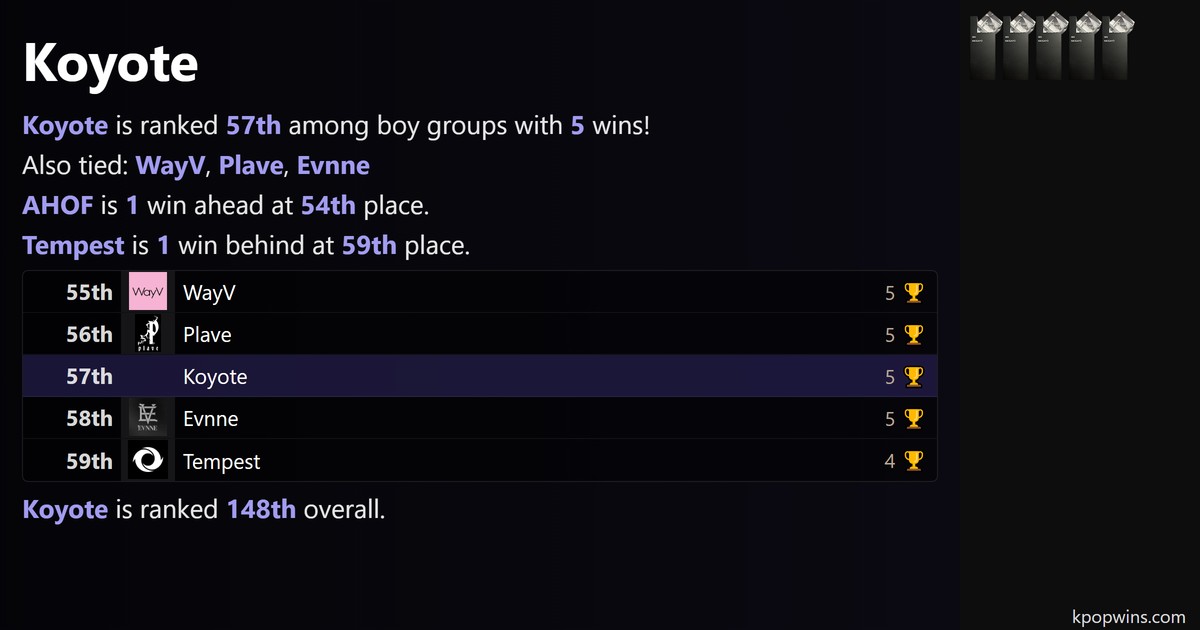Click the trophy icon in Evnne's row
This screenshot has width=1200, height=630.
click(x=913, y=419)
